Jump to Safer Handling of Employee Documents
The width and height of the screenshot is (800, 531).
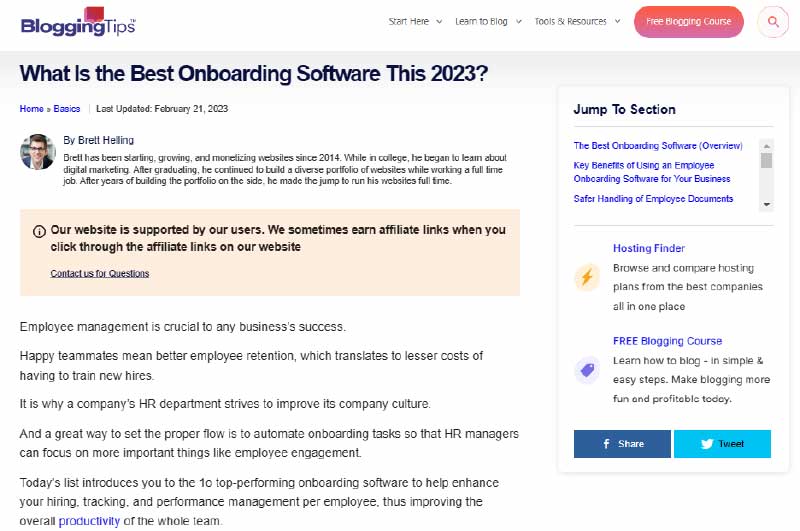653,198
